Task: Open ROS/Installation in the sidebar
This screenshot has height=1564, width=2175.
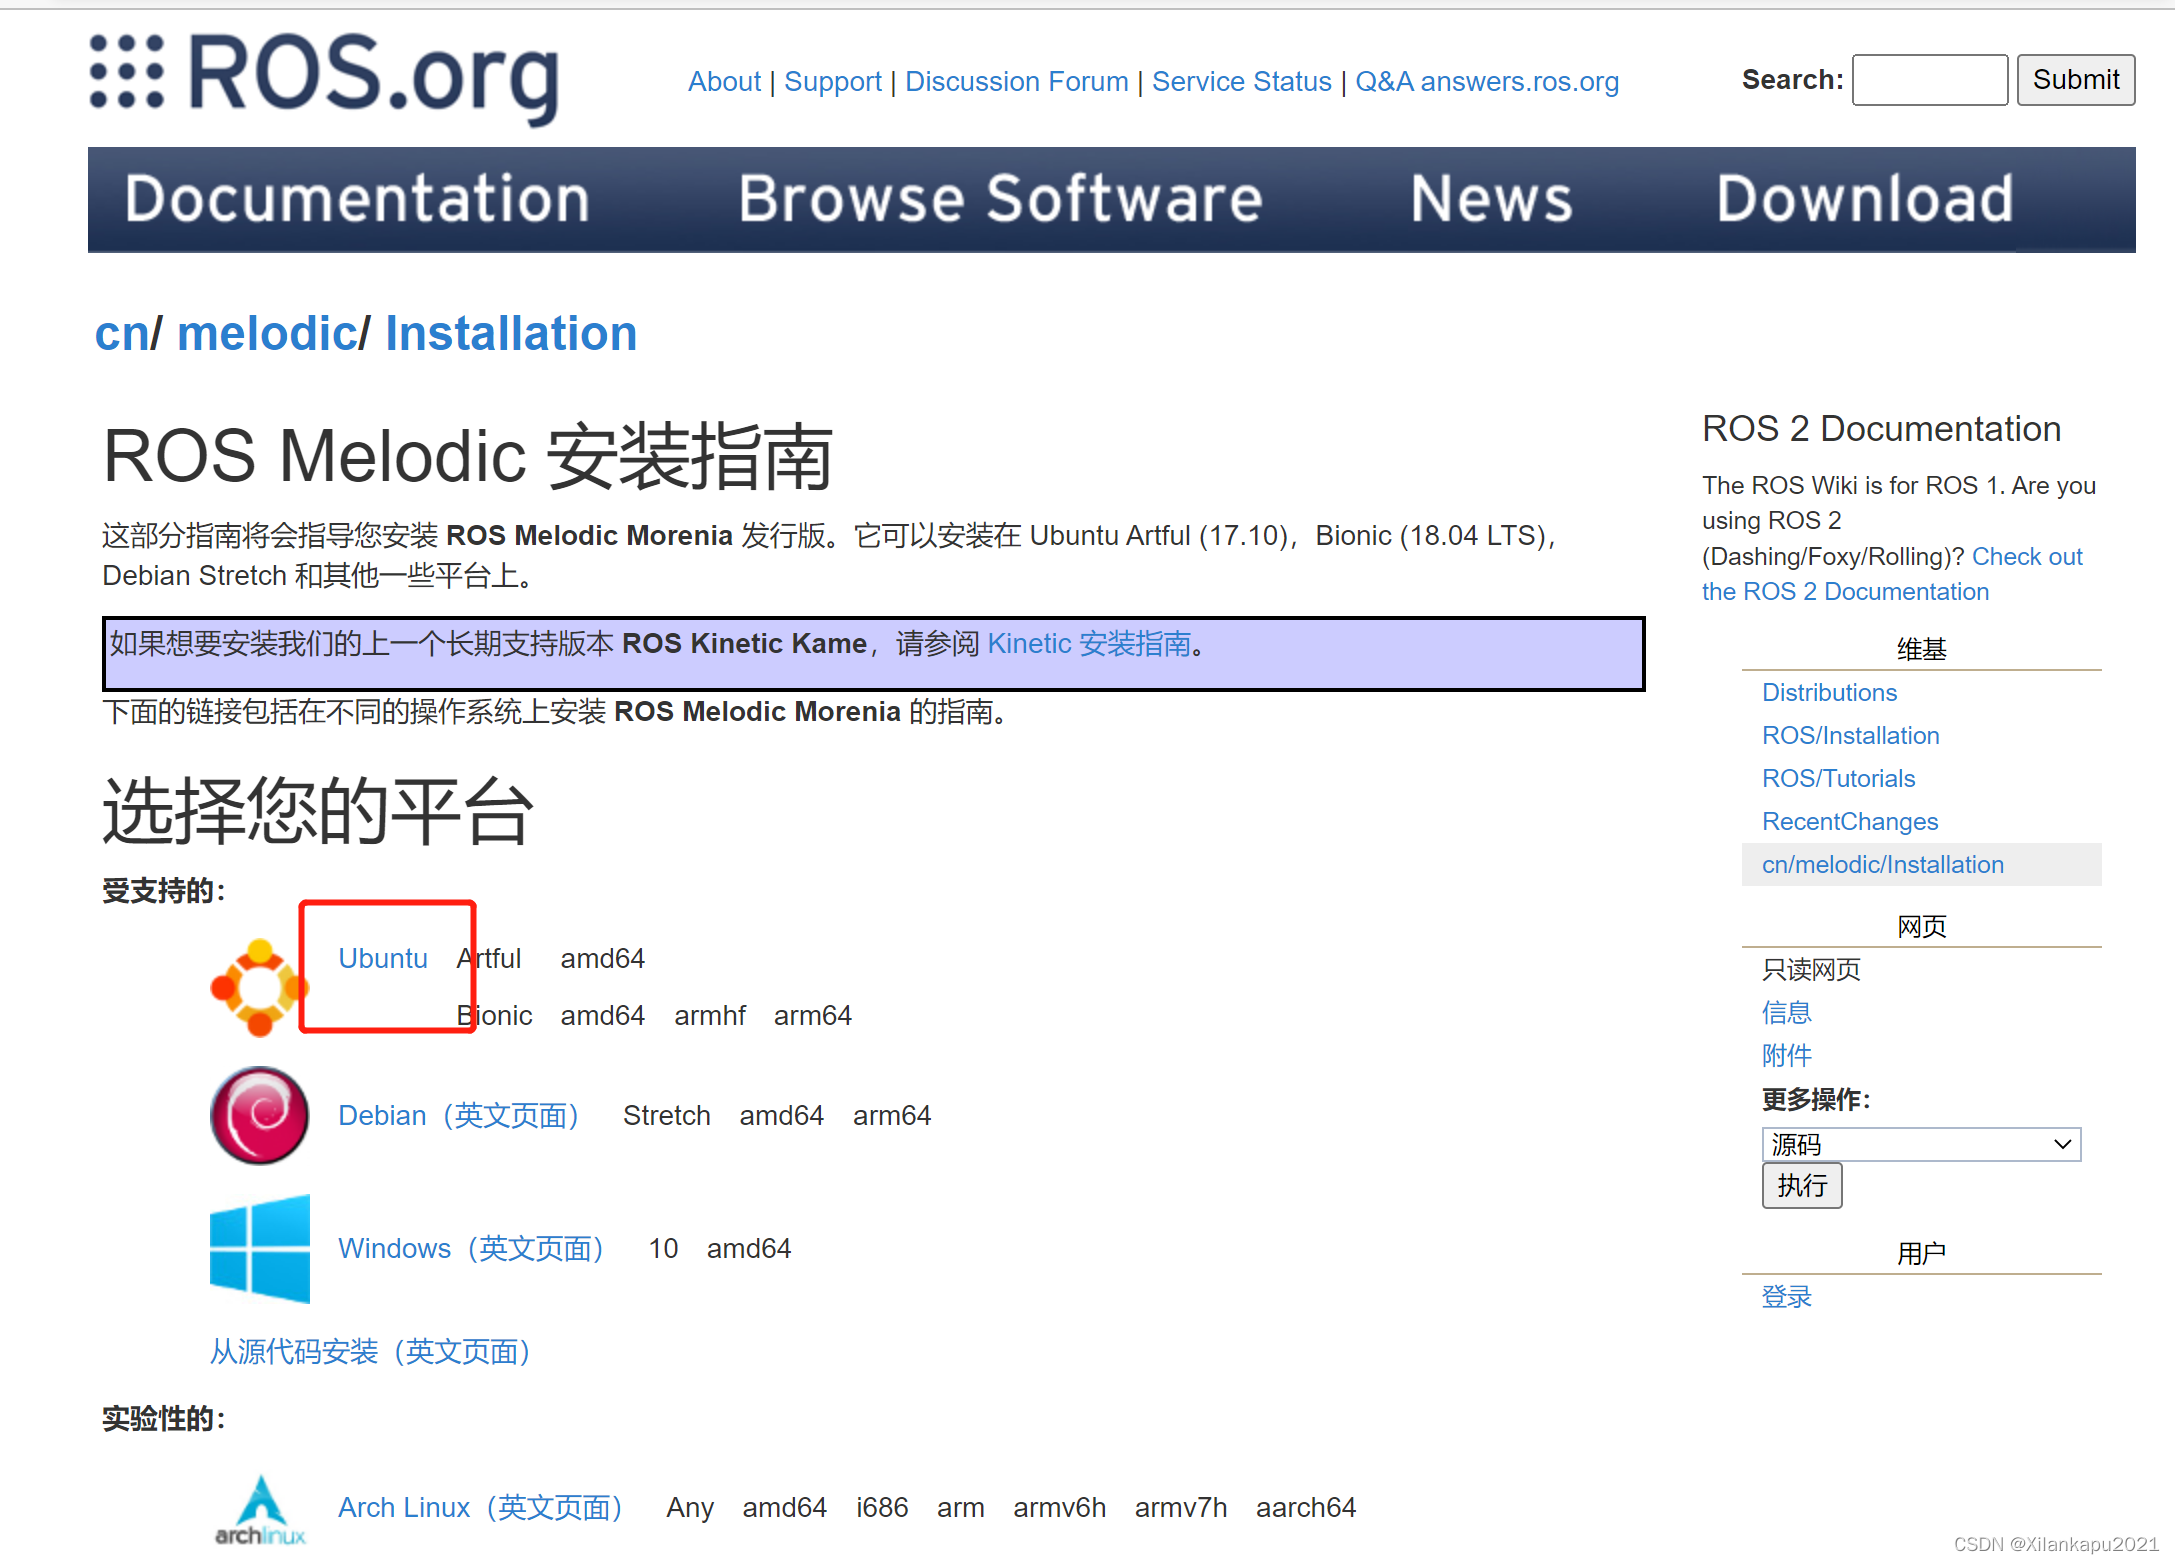Action: click(x=1850, y=735)
